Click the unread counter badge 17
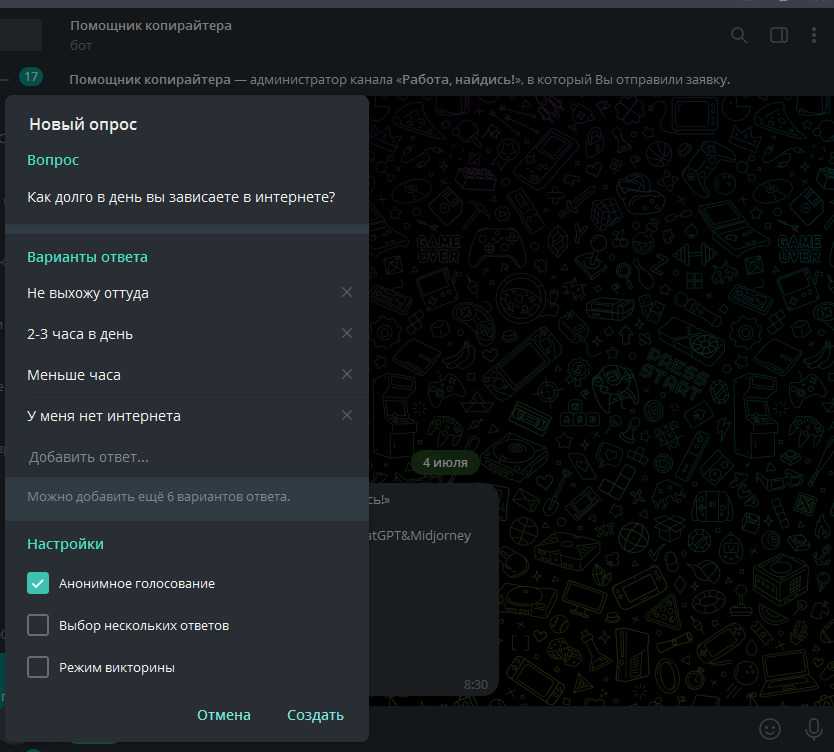834x752 pixels. pyautogui.click(x=31, y=77)
